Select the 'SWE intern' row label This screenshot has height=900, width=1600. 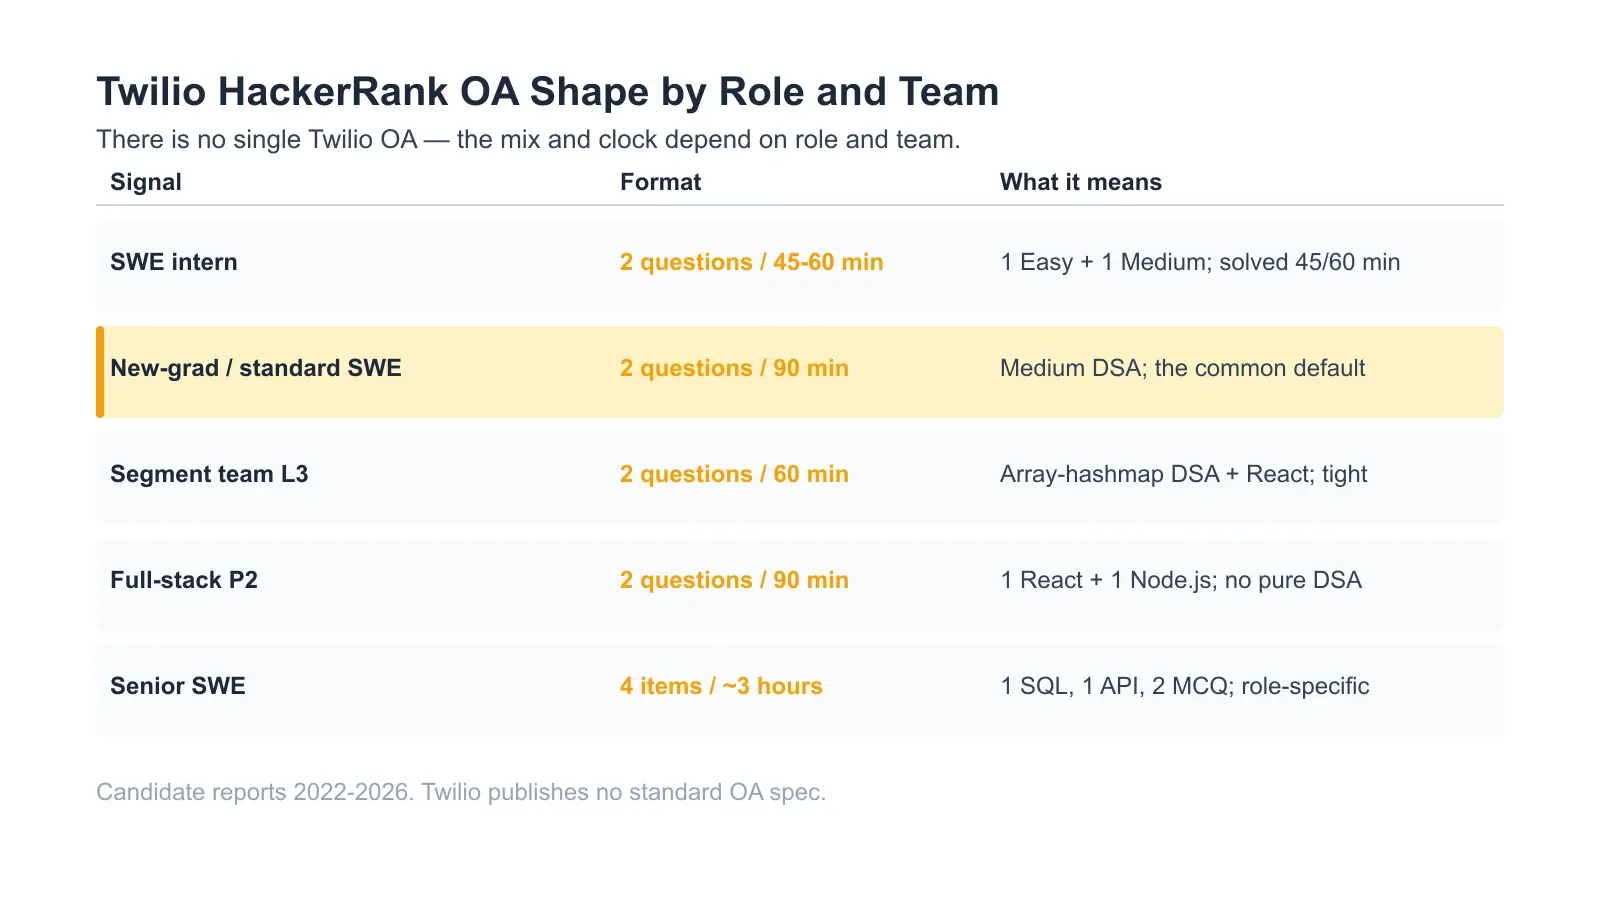(174, 262)
